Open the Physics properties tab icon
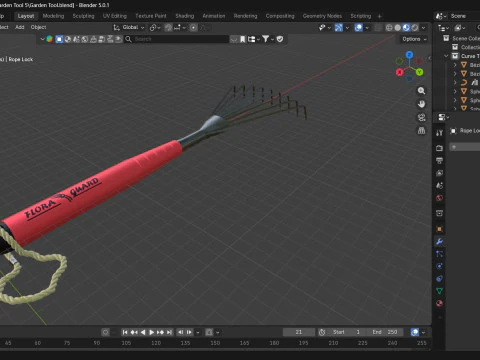Viewport: 480px width, 360px height. coord(439,266)
